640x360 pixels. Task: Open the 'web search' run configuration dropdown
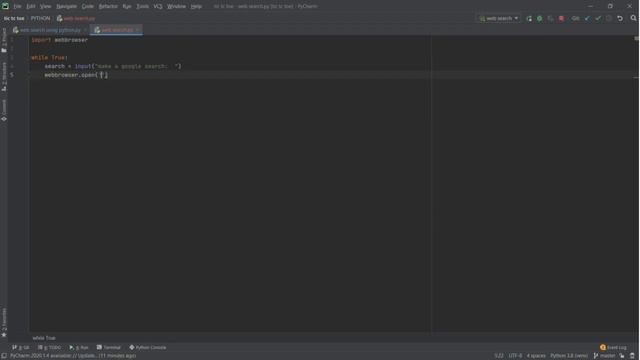pos(499,18)
